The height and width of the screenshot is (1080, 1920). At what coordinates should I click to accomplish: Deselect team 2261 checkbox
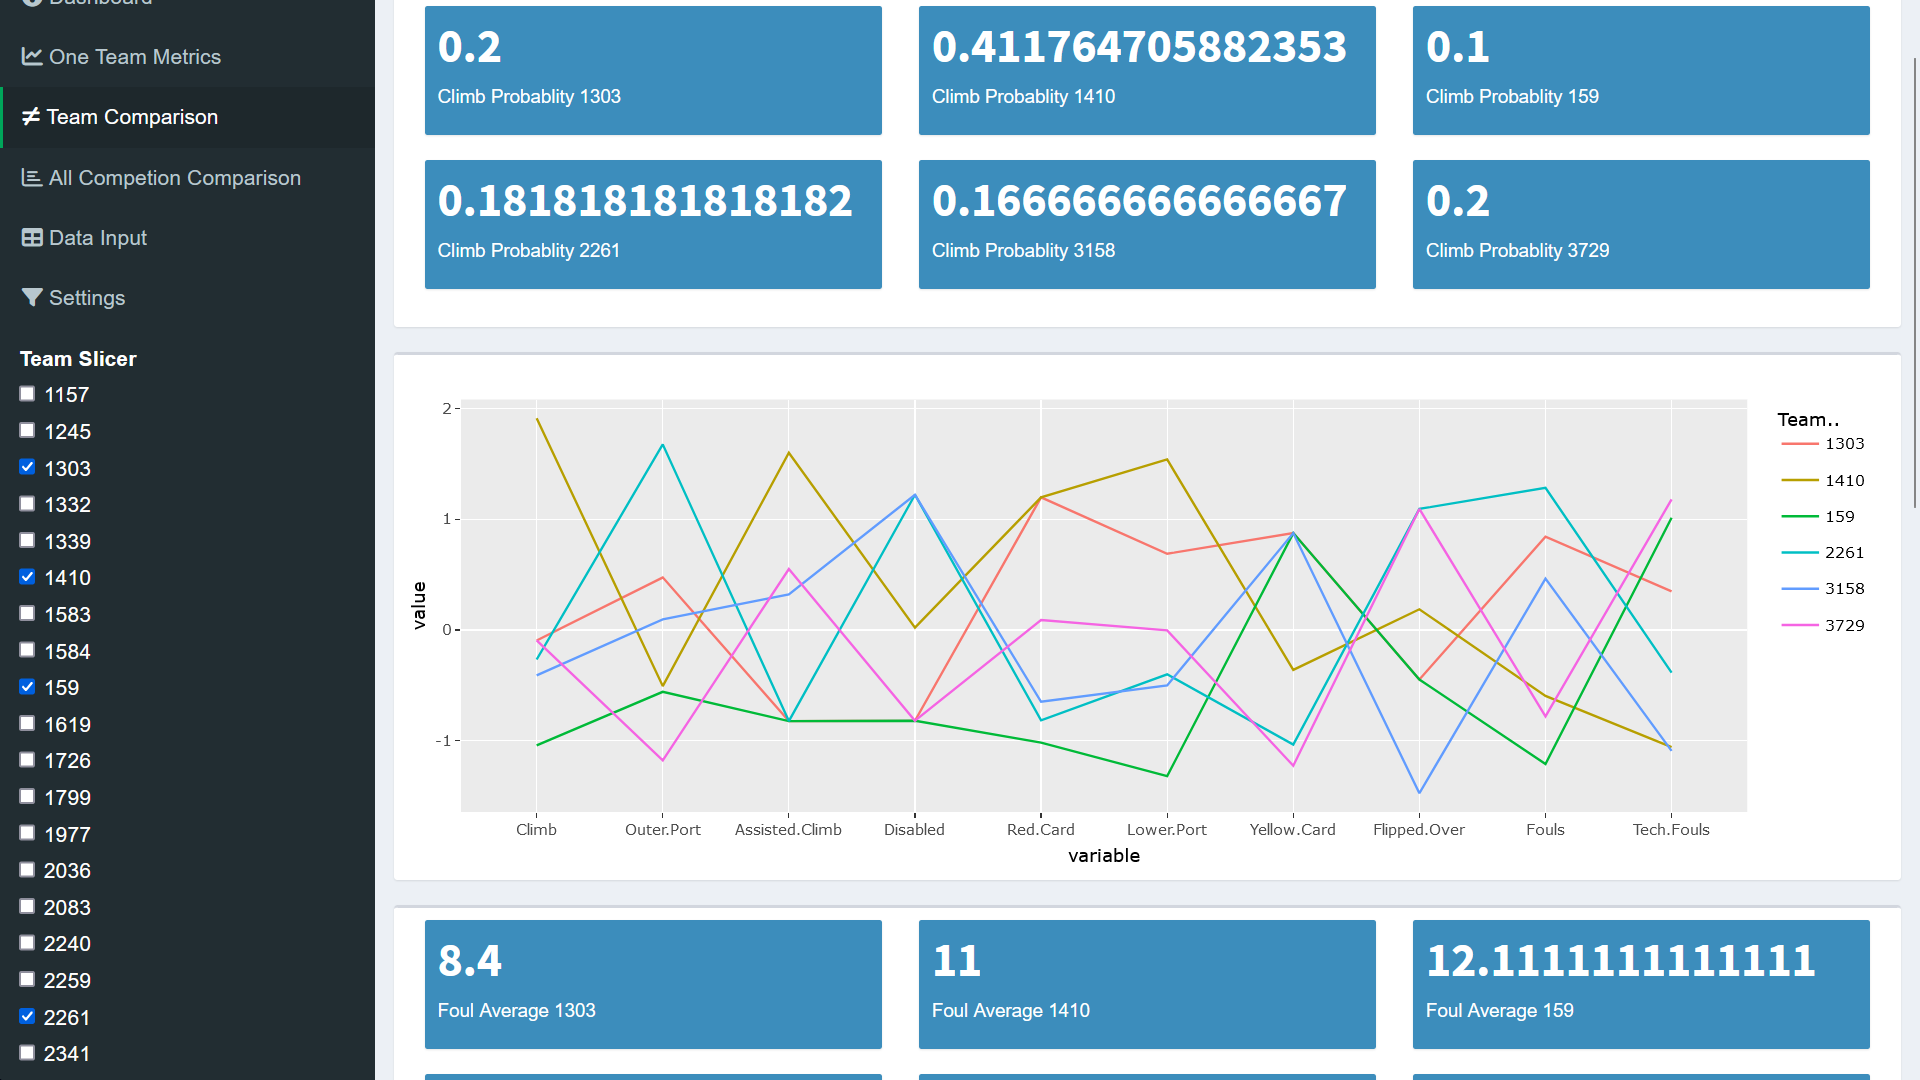[27, 1016]
